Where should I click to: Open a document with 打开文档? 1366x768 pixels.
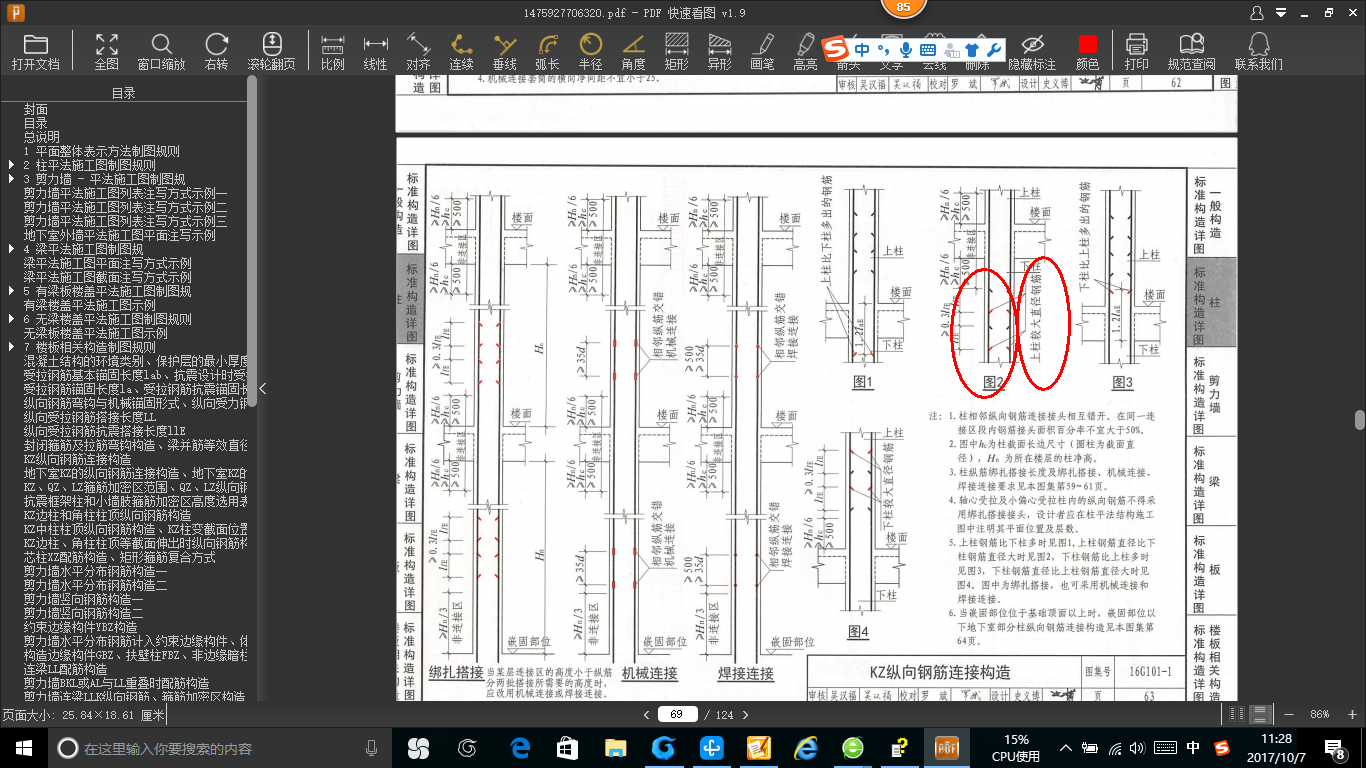(x=36, y=51)
